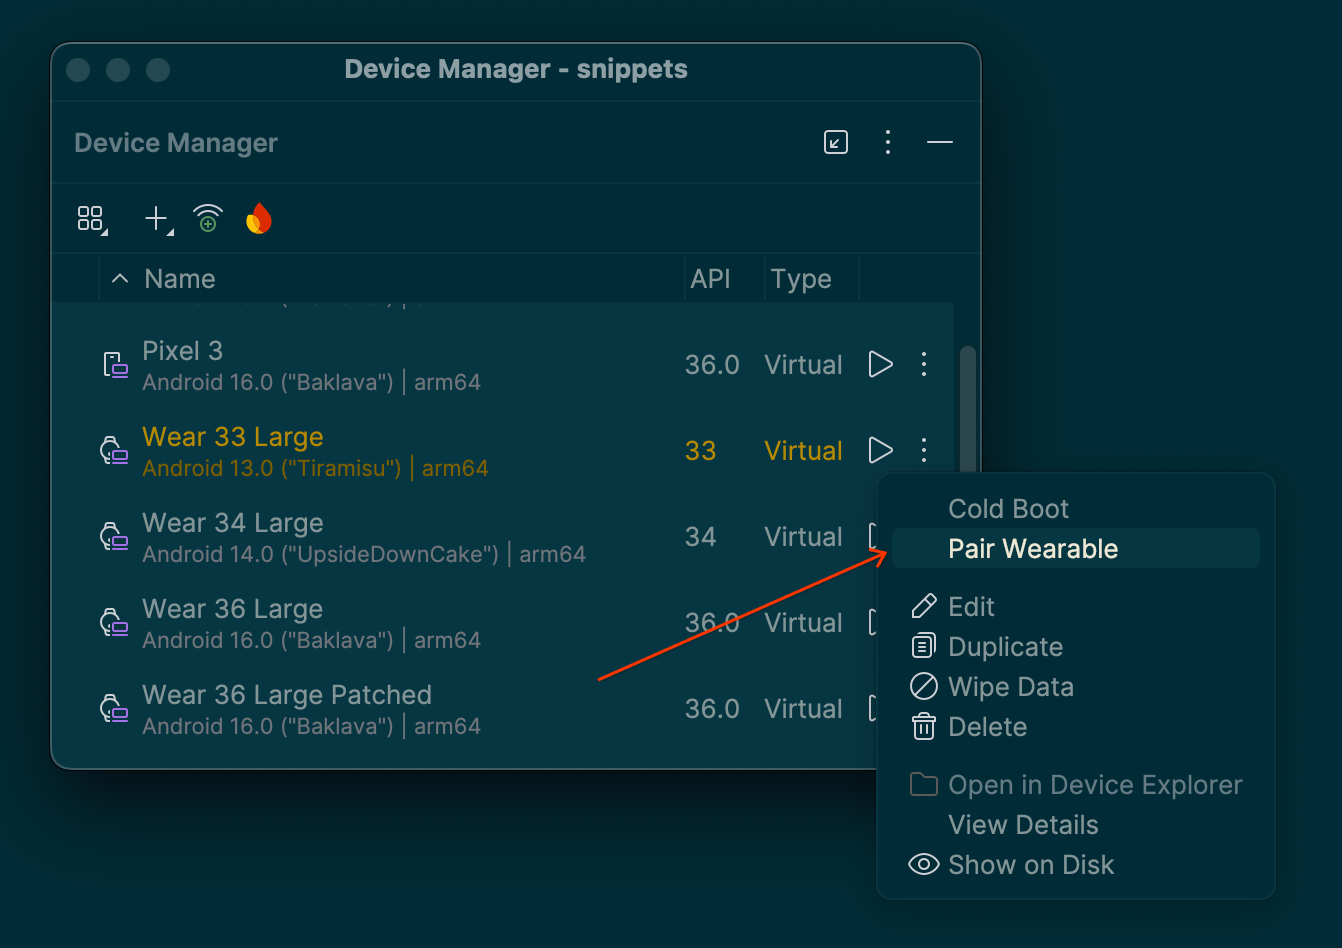Image resolution: width=1342 pixels, height=948 pixels.
Task: Choose Cold Boot from the context menu
Action: (1008, 508)
